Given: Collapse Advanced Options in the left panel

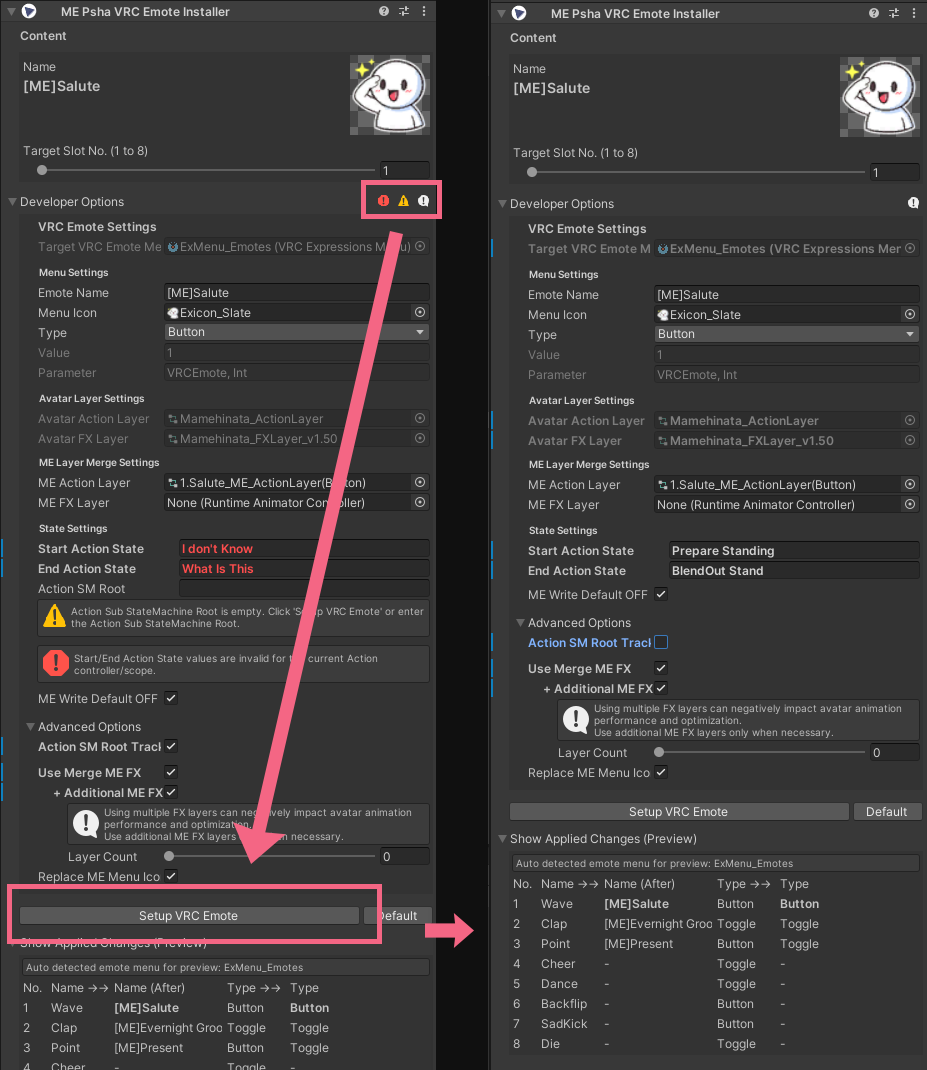Looking at the screenshot, I should tap(29, 727).
